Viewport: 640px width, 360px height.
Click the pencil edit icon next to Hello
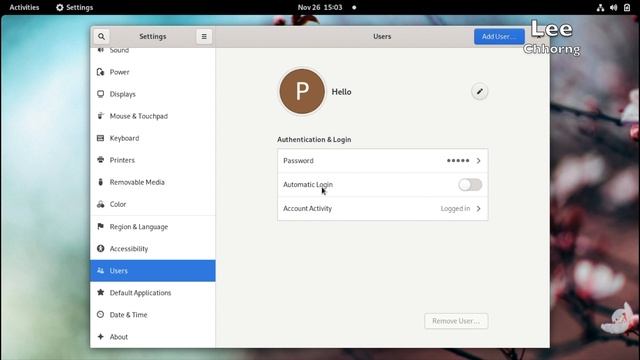coord(480,91)
